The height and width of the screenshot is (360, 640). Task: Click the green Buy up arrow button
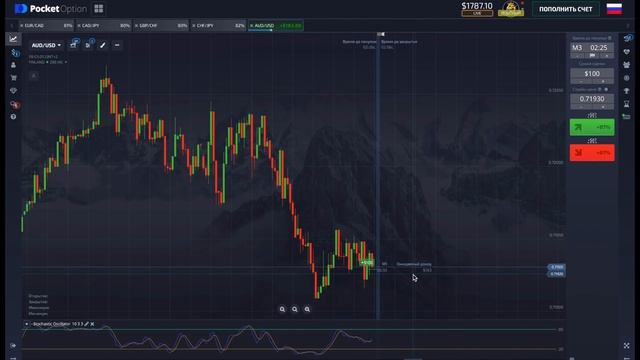click(x=592, y=127)
